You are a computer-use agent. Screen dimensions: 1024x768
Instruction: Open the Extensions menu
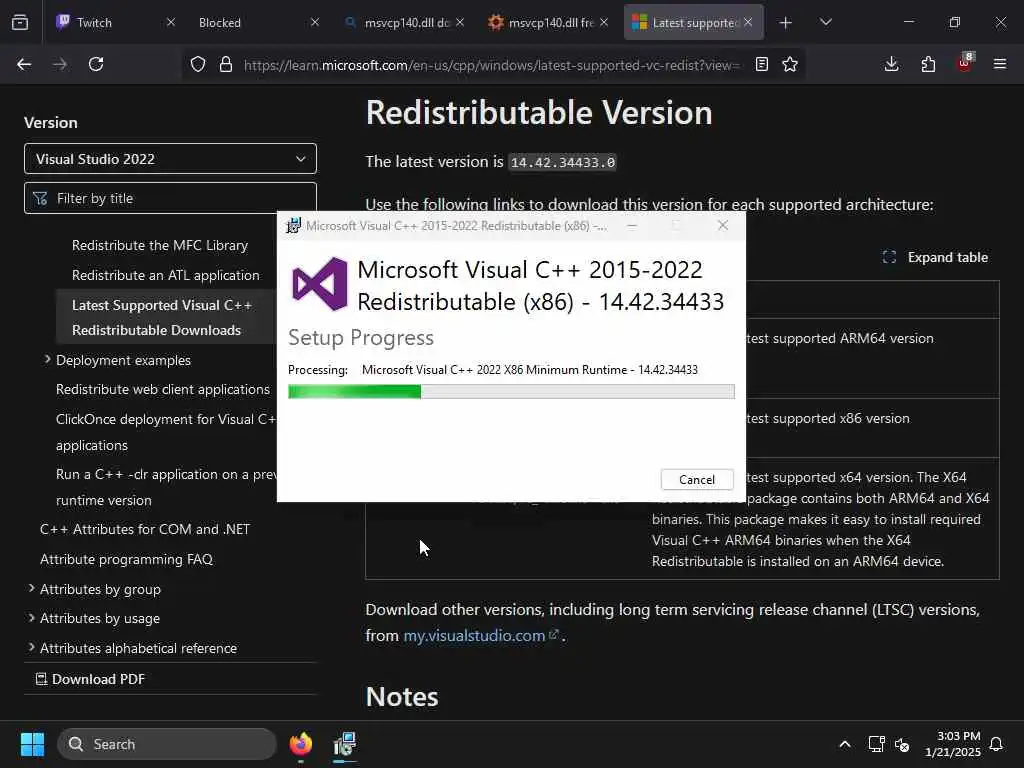coord(928,64)
